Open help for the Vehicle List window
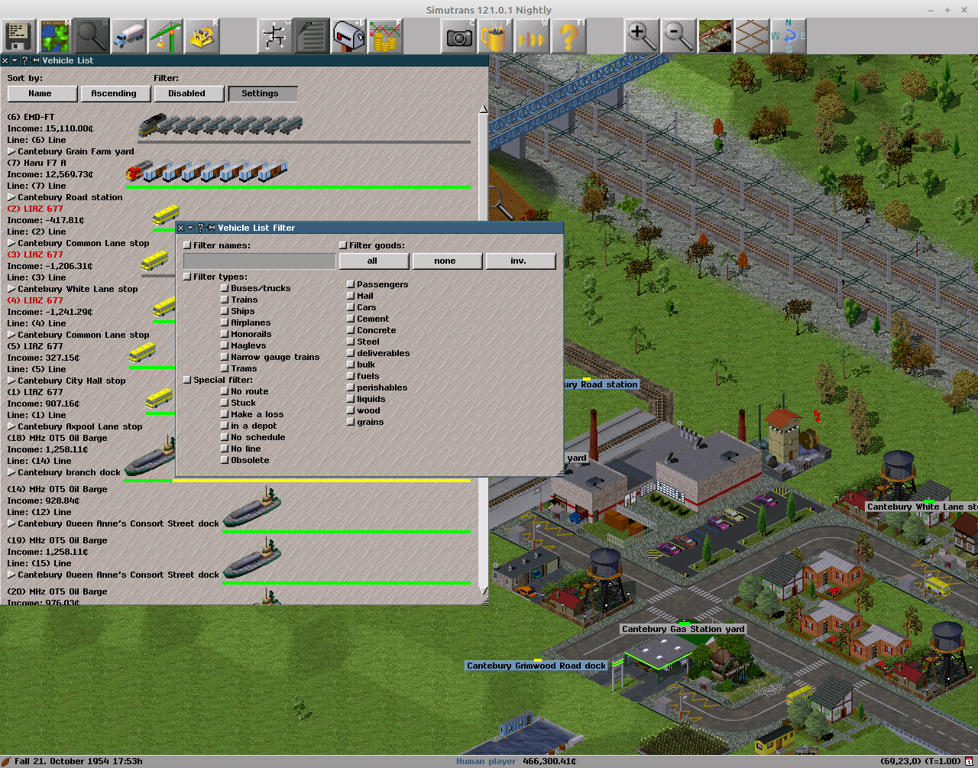 (25, 61)
